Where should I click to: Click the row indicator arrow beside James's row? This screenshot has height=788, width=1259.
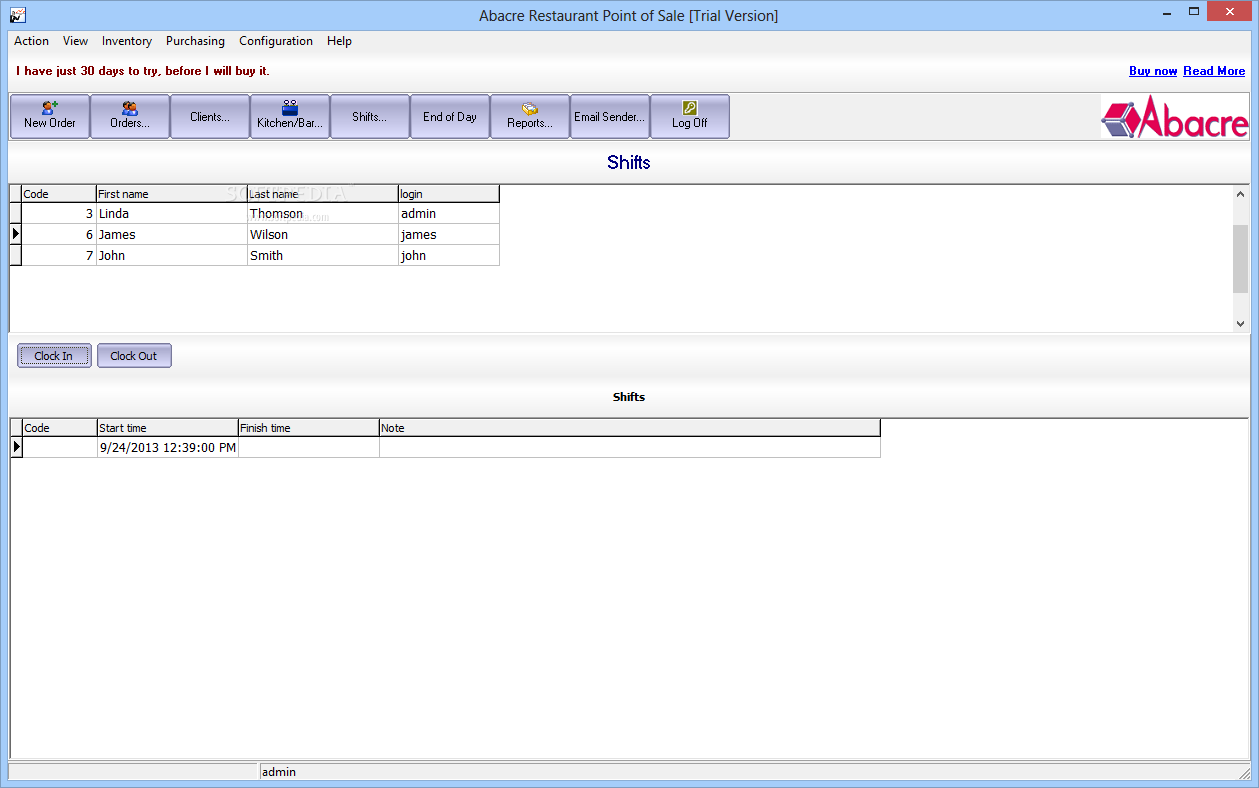pyautogui.click(x=16, y=235)
